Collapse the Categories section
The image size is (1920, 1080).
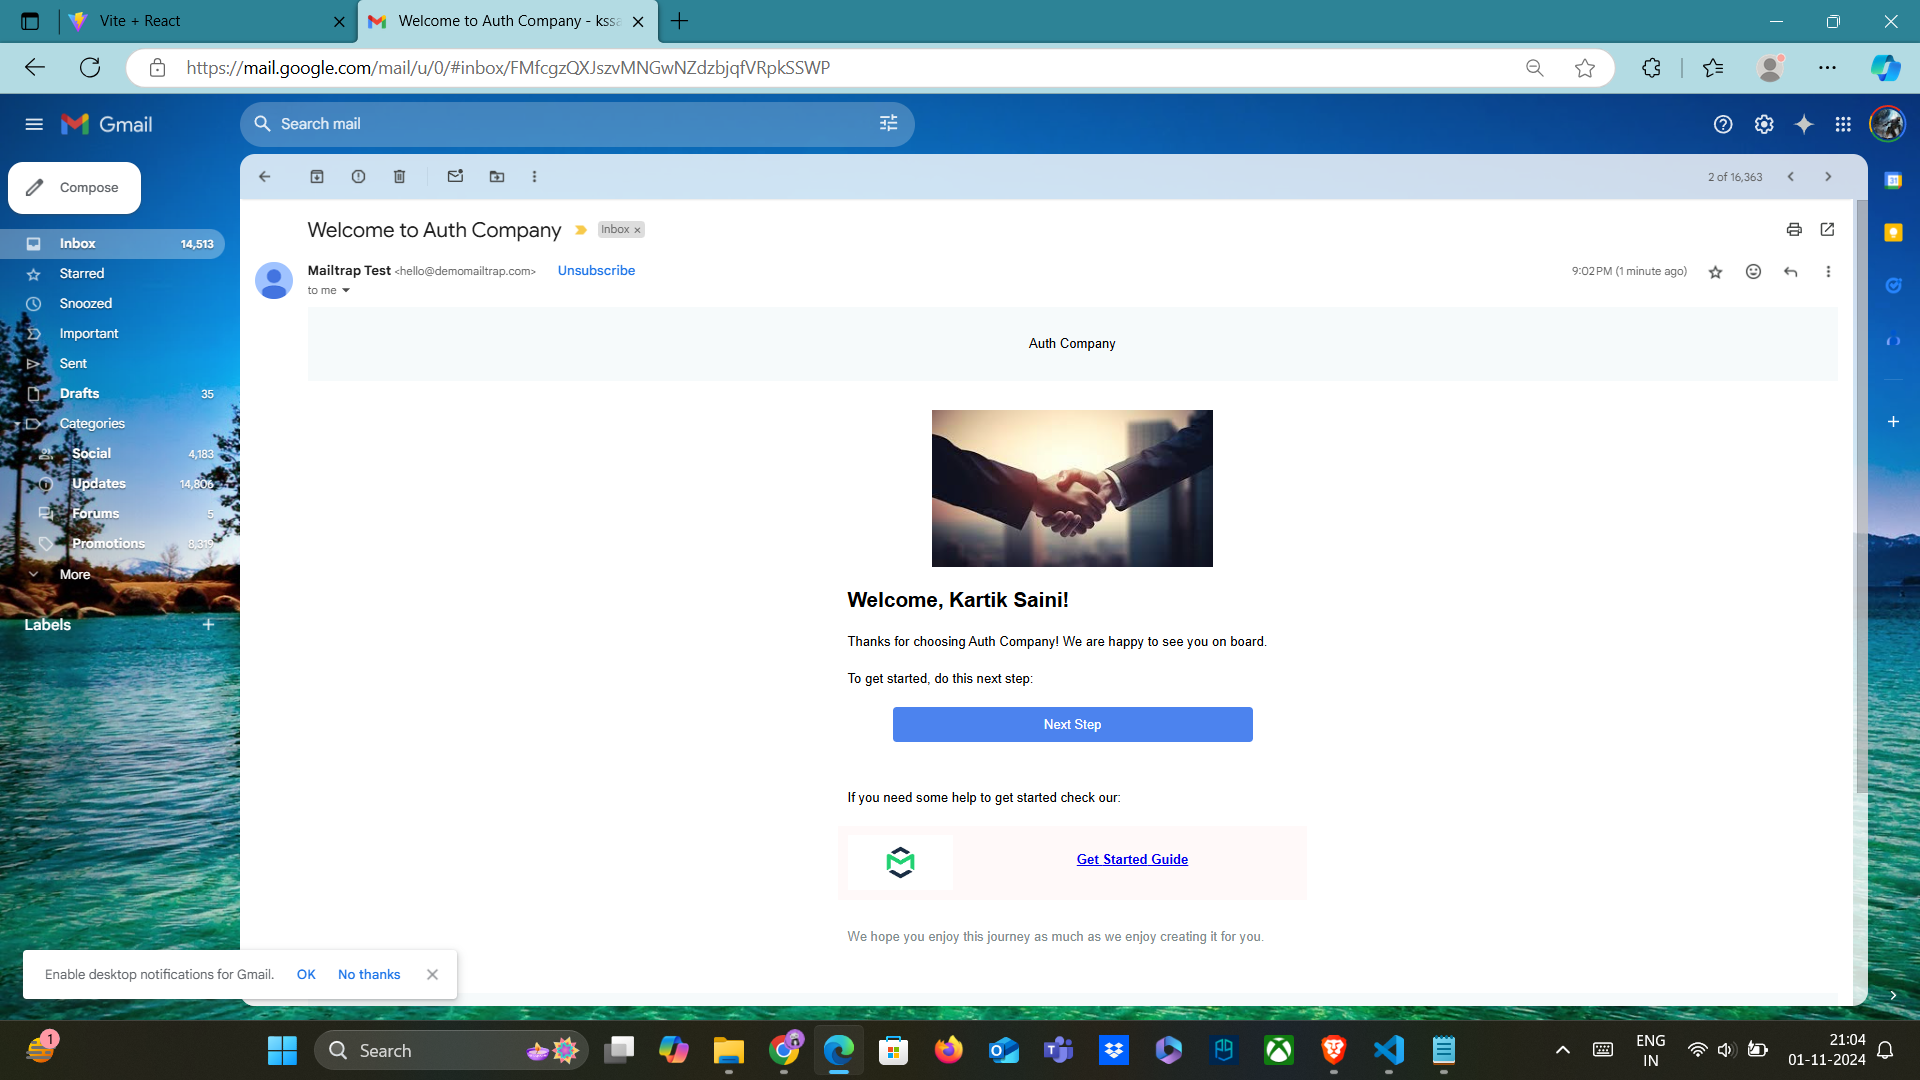tap(17, 425)
